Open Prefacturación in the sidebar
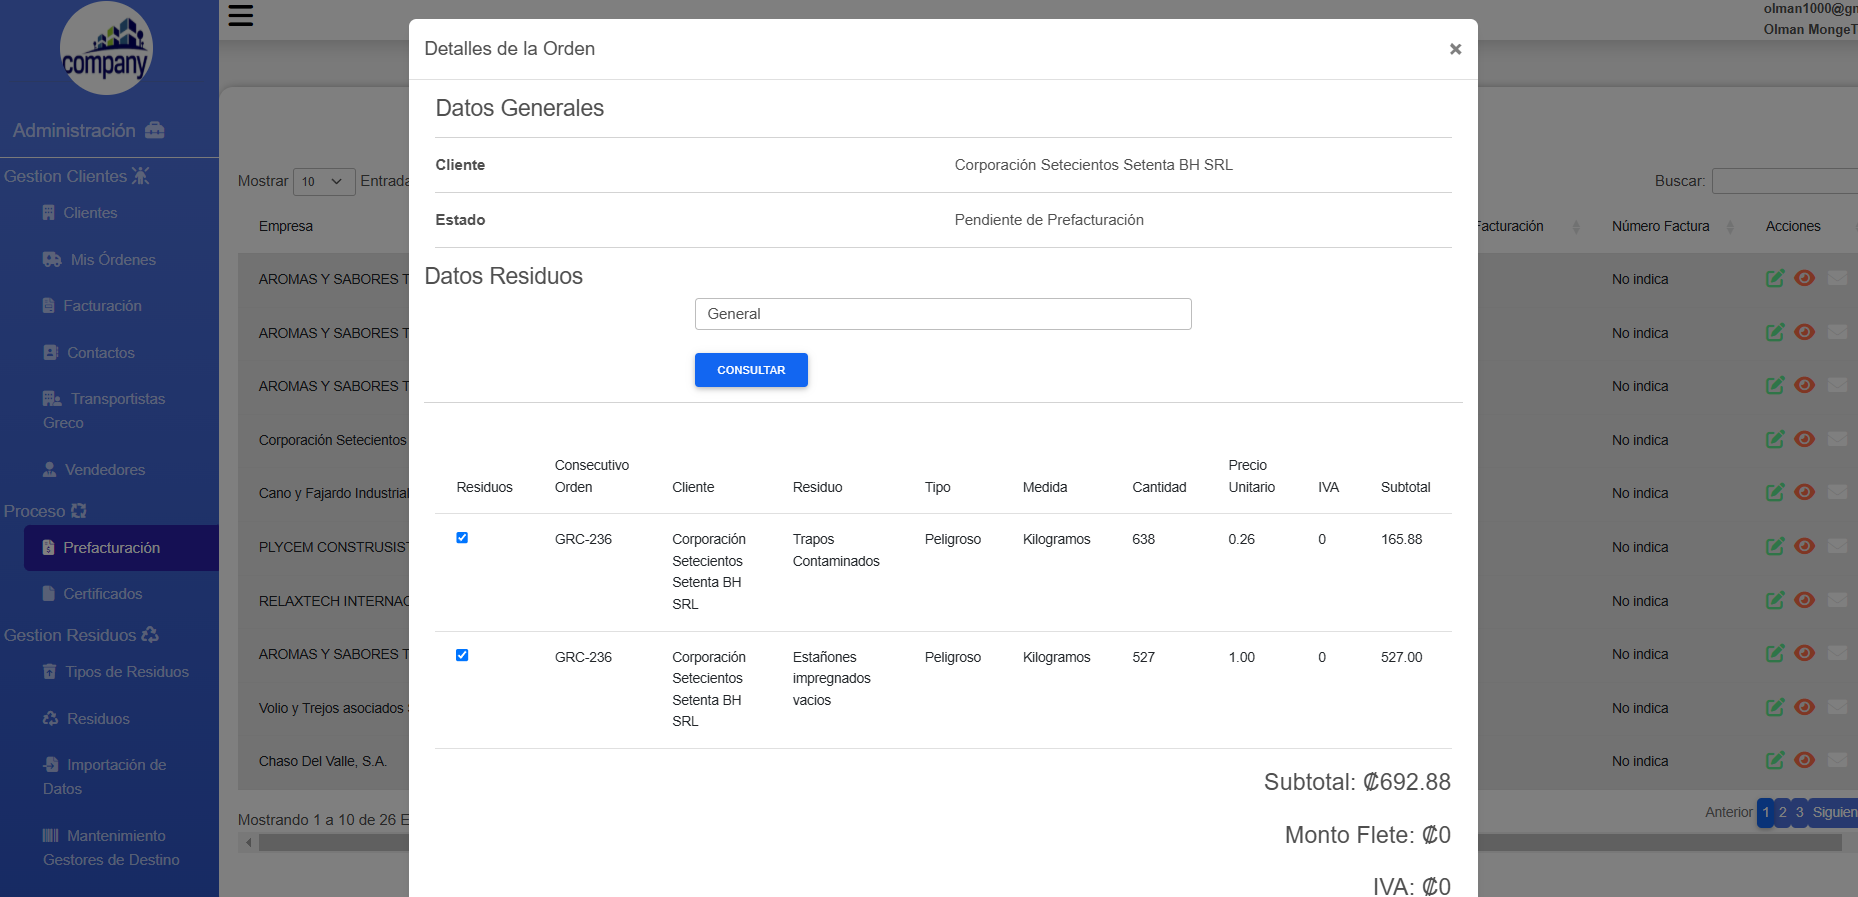1858x897 pixels. click(111, 548)
